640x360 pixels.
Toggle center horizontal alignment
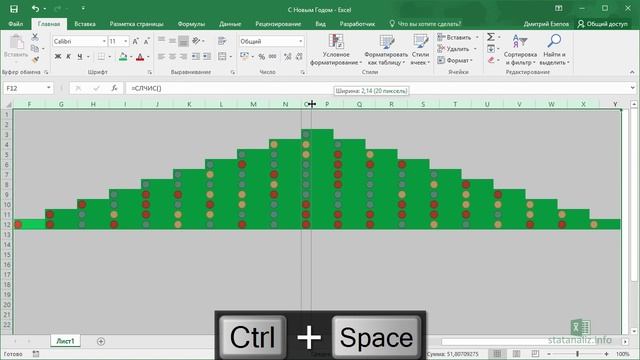click(x=173, y=56)
